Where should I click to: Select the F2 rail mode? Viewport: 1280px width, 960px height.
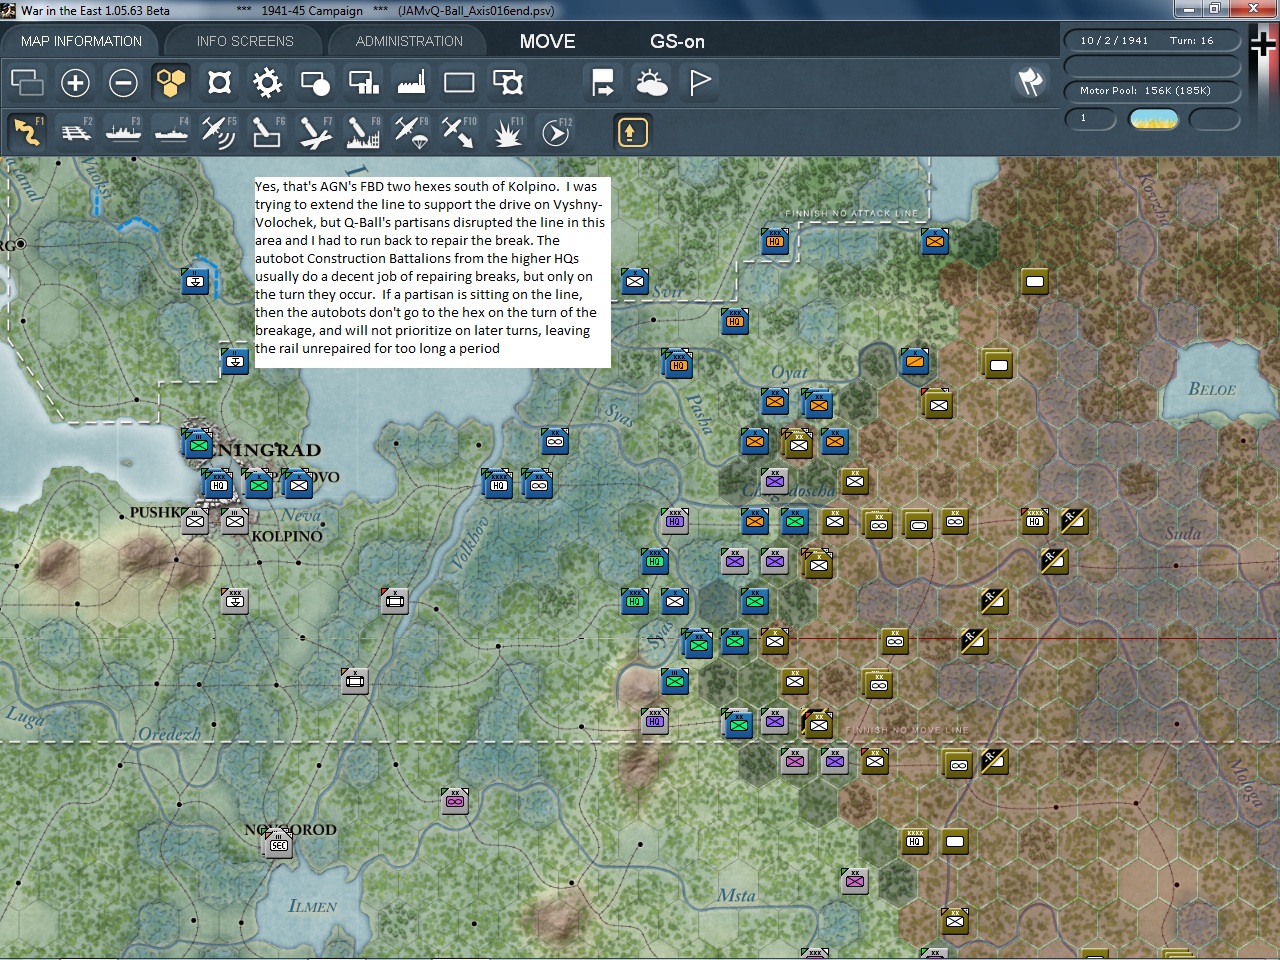pyautogui.click(x=75, y=132)
